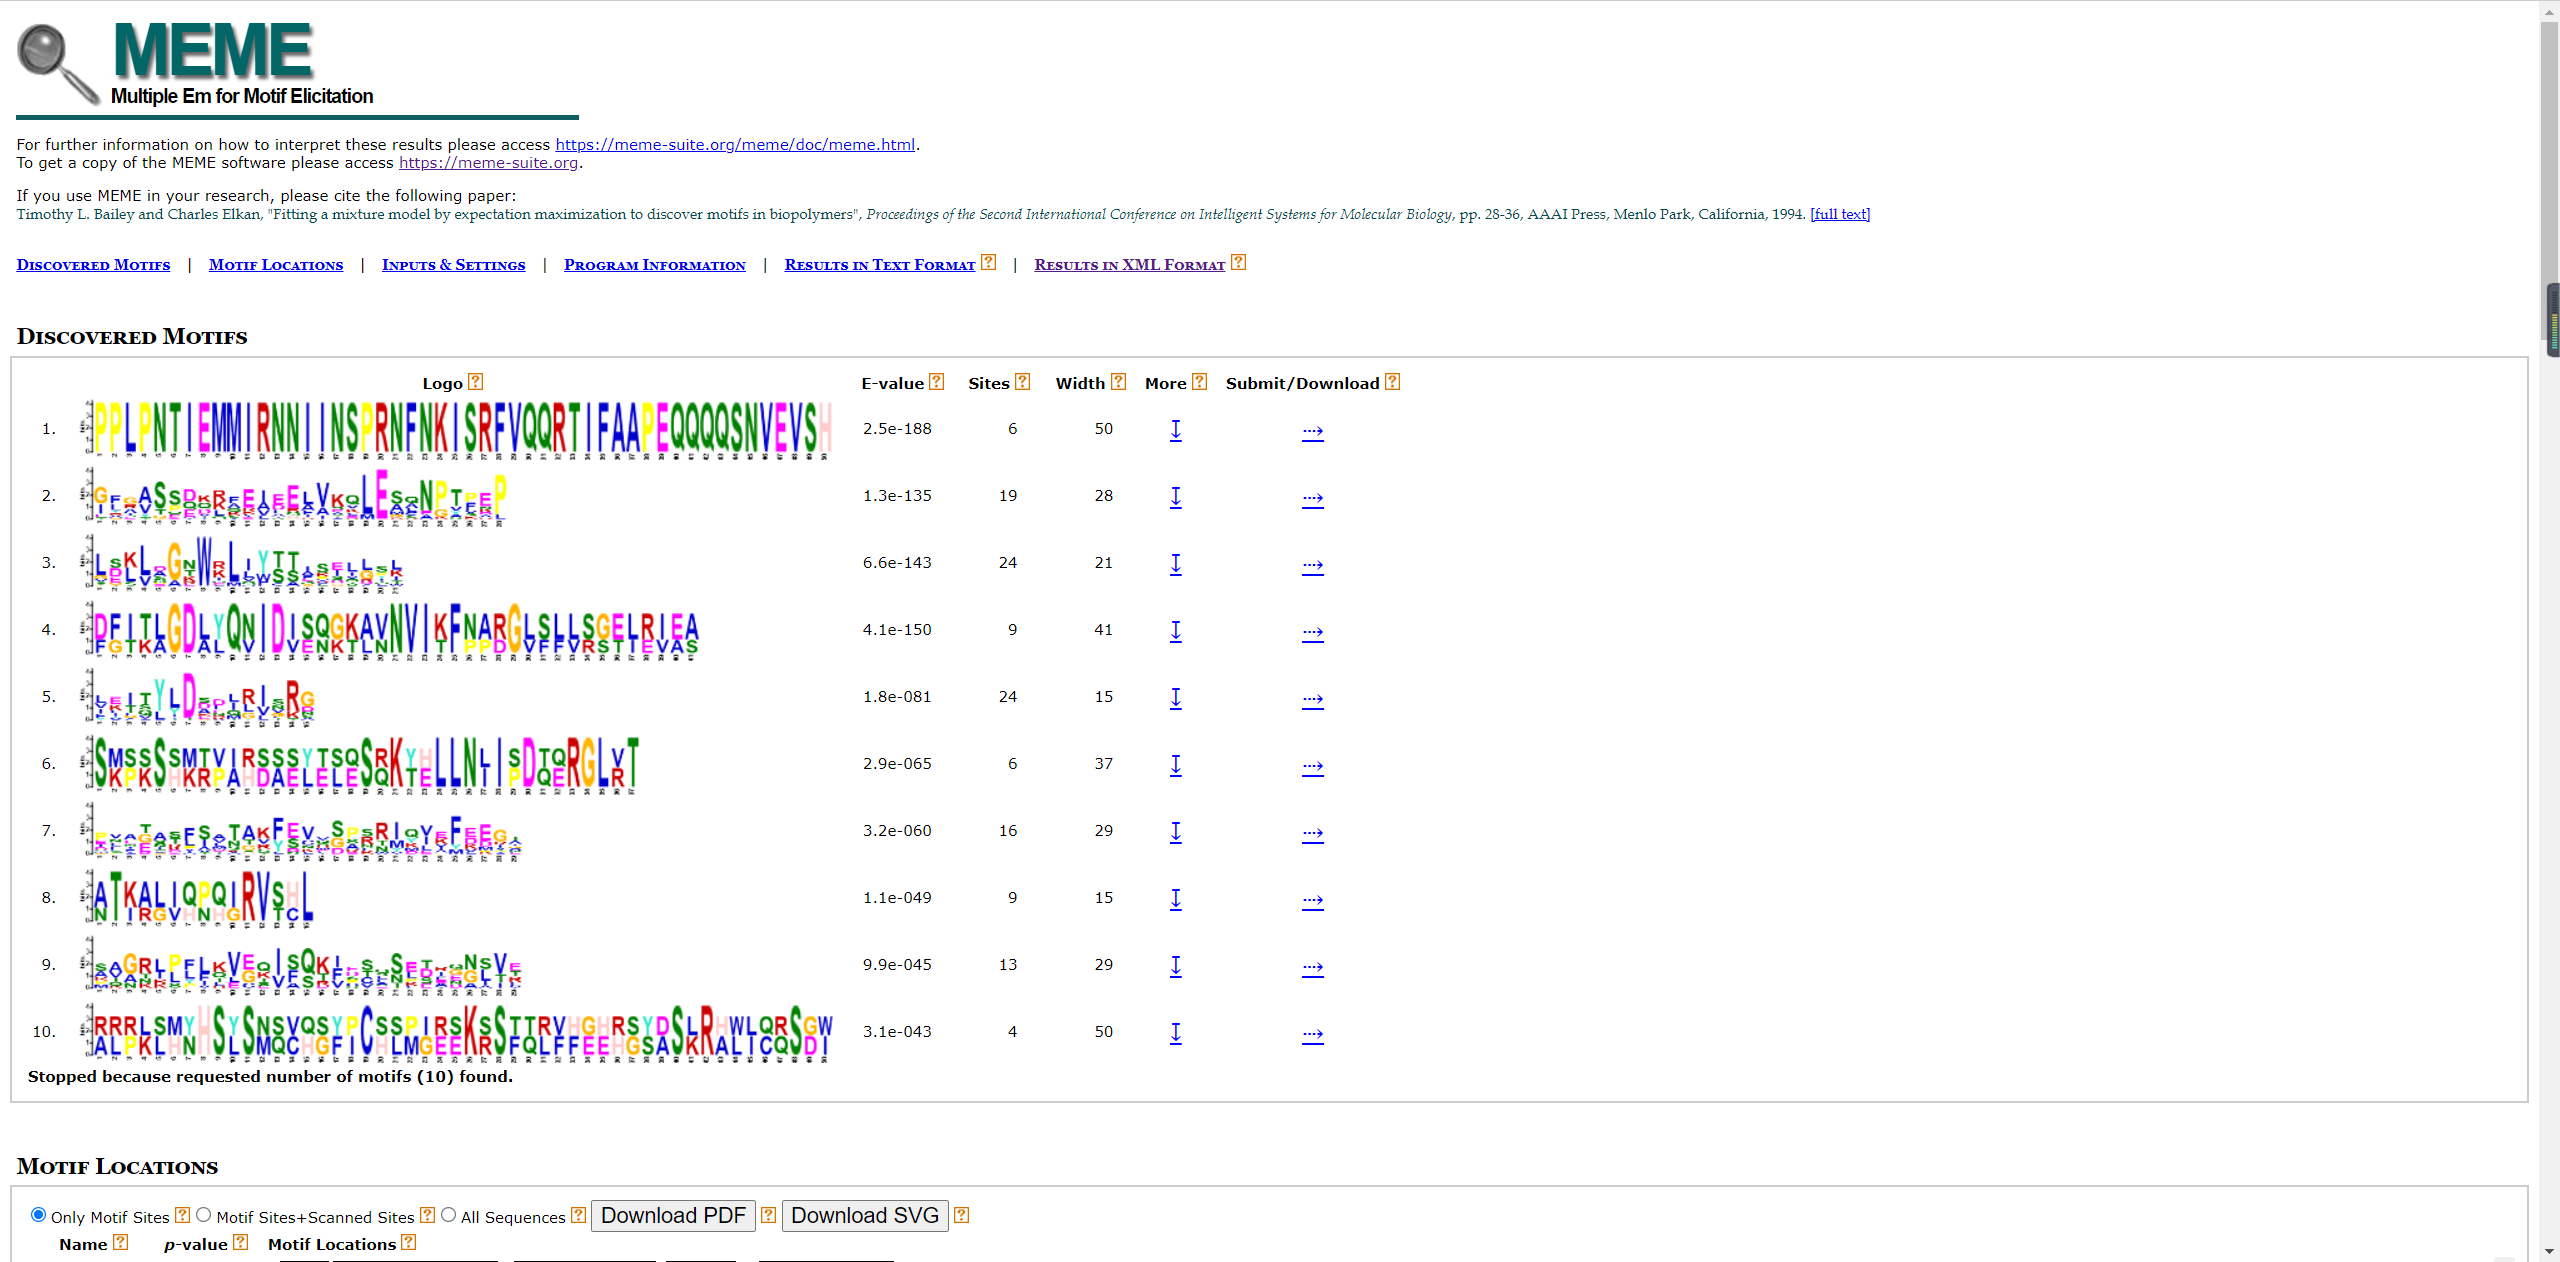Jump to Motif Locations section link
This screenshot has width=2560, height=1262.
coord(276,265)
